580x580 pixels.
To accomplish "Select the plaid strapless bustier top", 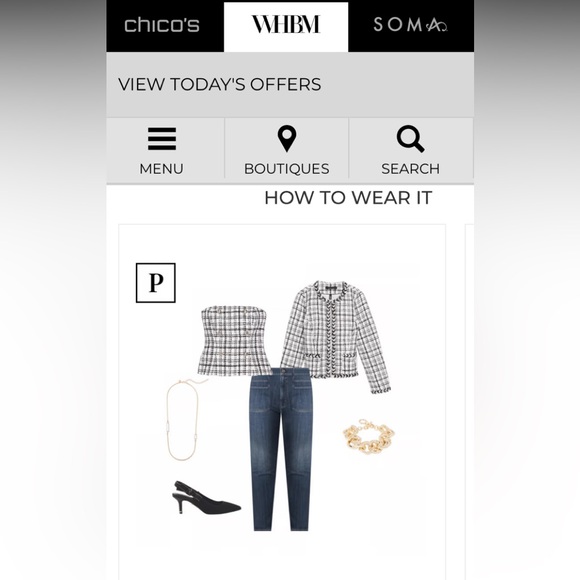I will coord(235,340).
